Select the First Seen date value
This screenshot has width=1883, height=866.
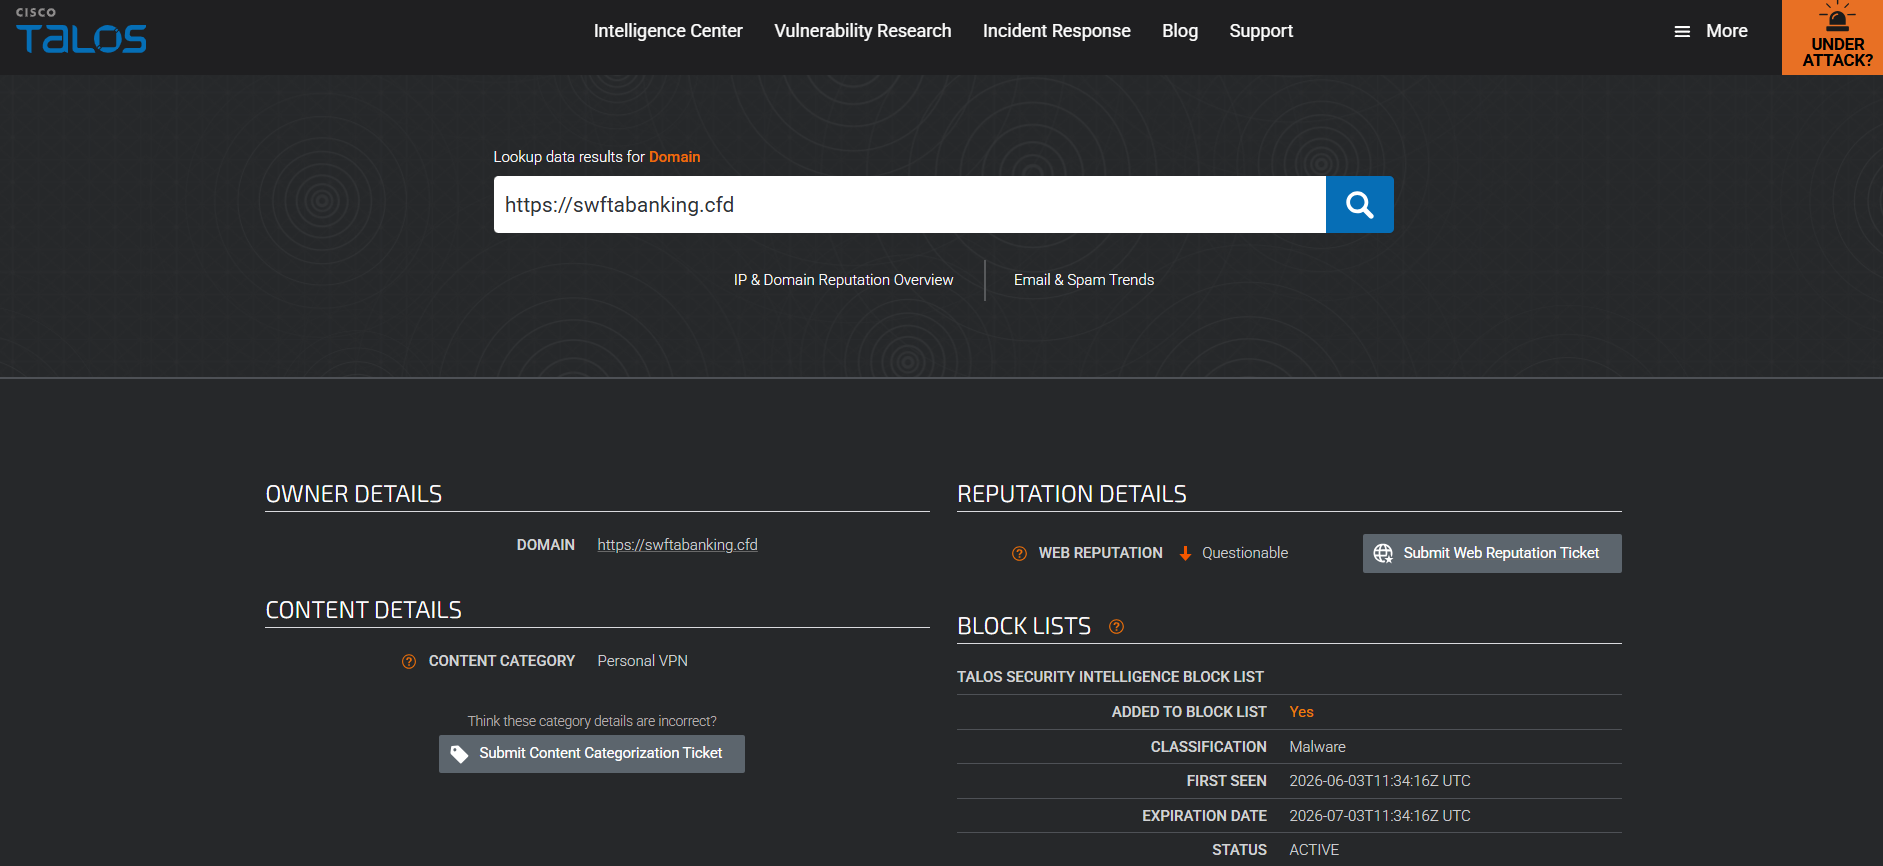point(1380,781)
